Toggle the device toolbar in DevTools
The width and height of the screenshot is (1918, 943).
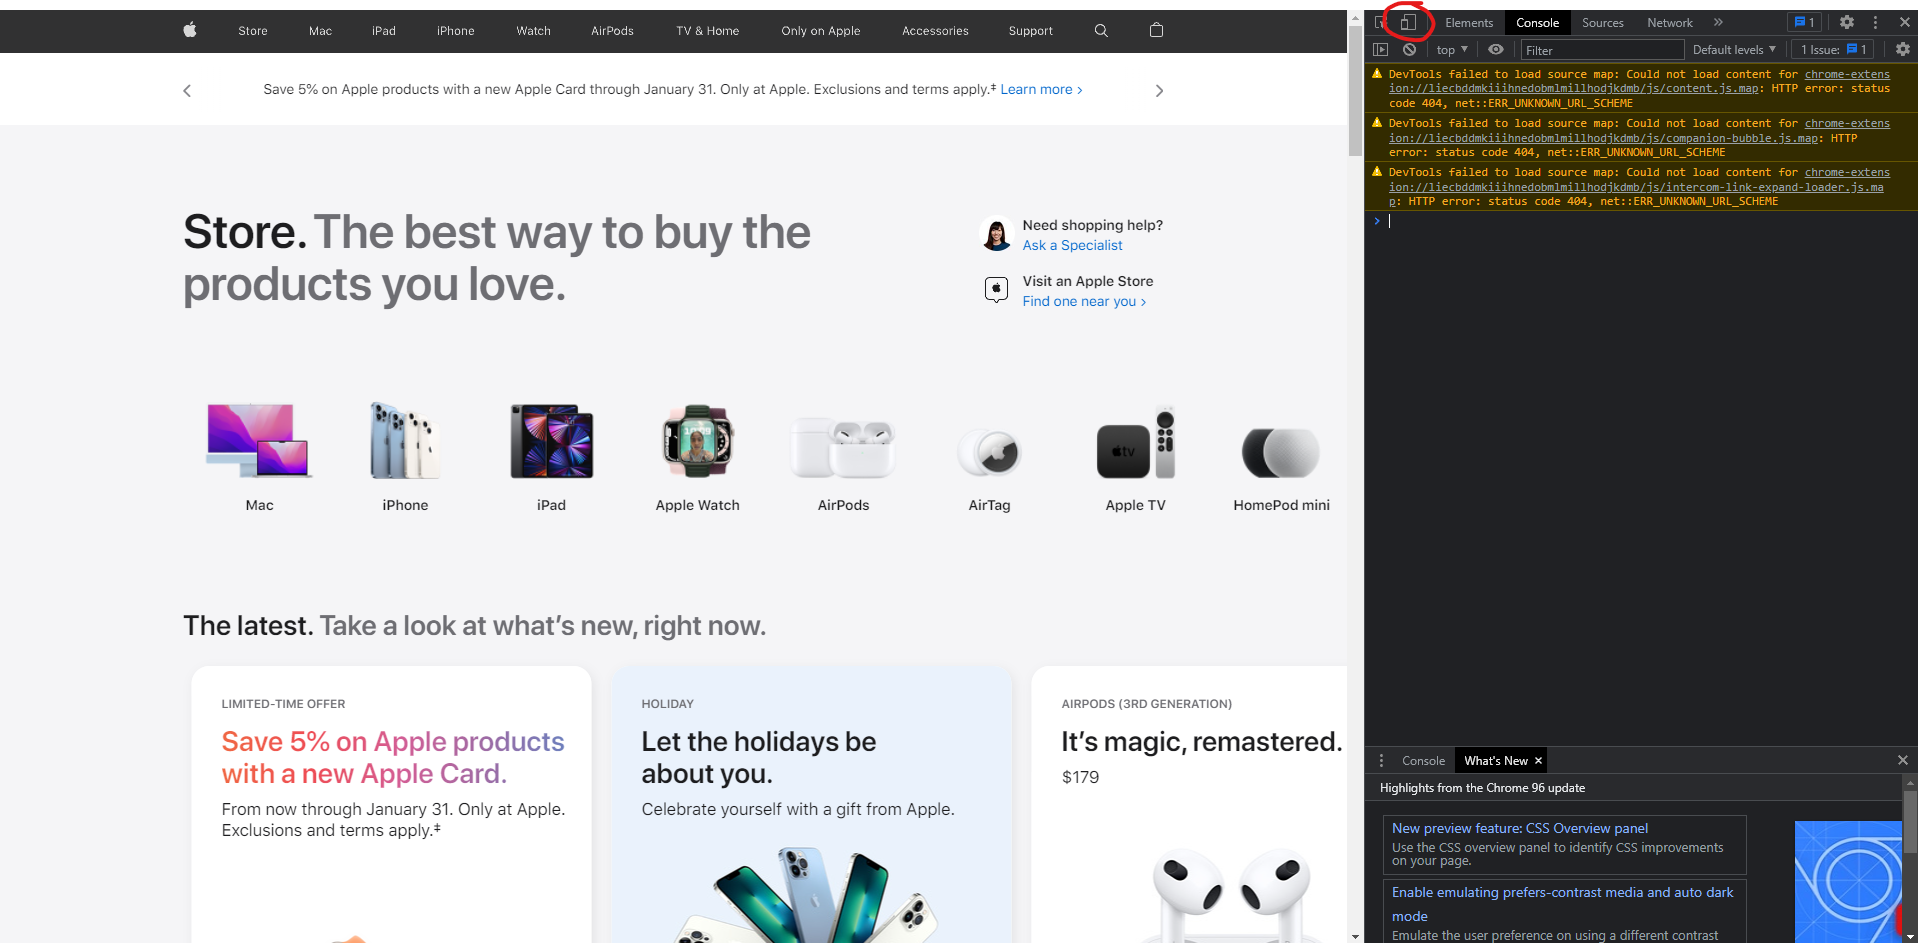[1408, 22]
